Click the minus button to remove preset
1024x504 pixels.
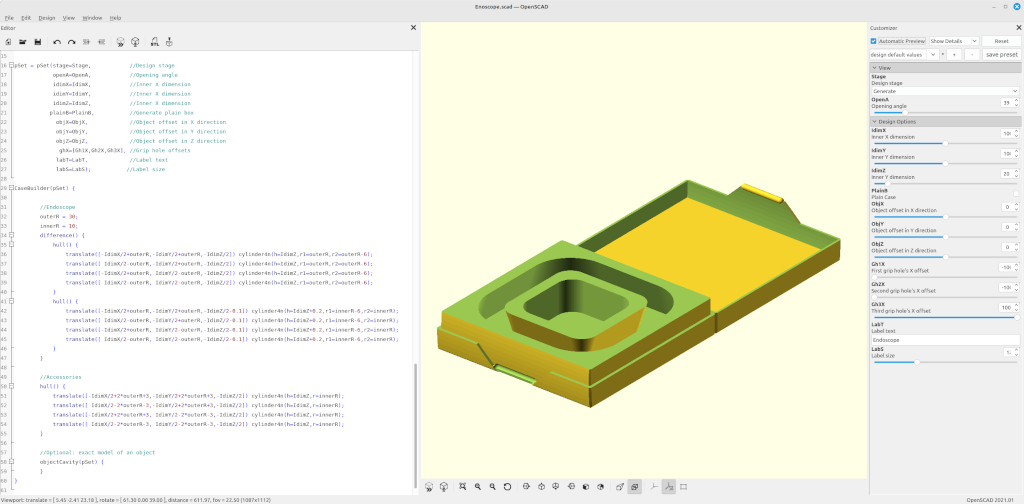pos(972,55)
